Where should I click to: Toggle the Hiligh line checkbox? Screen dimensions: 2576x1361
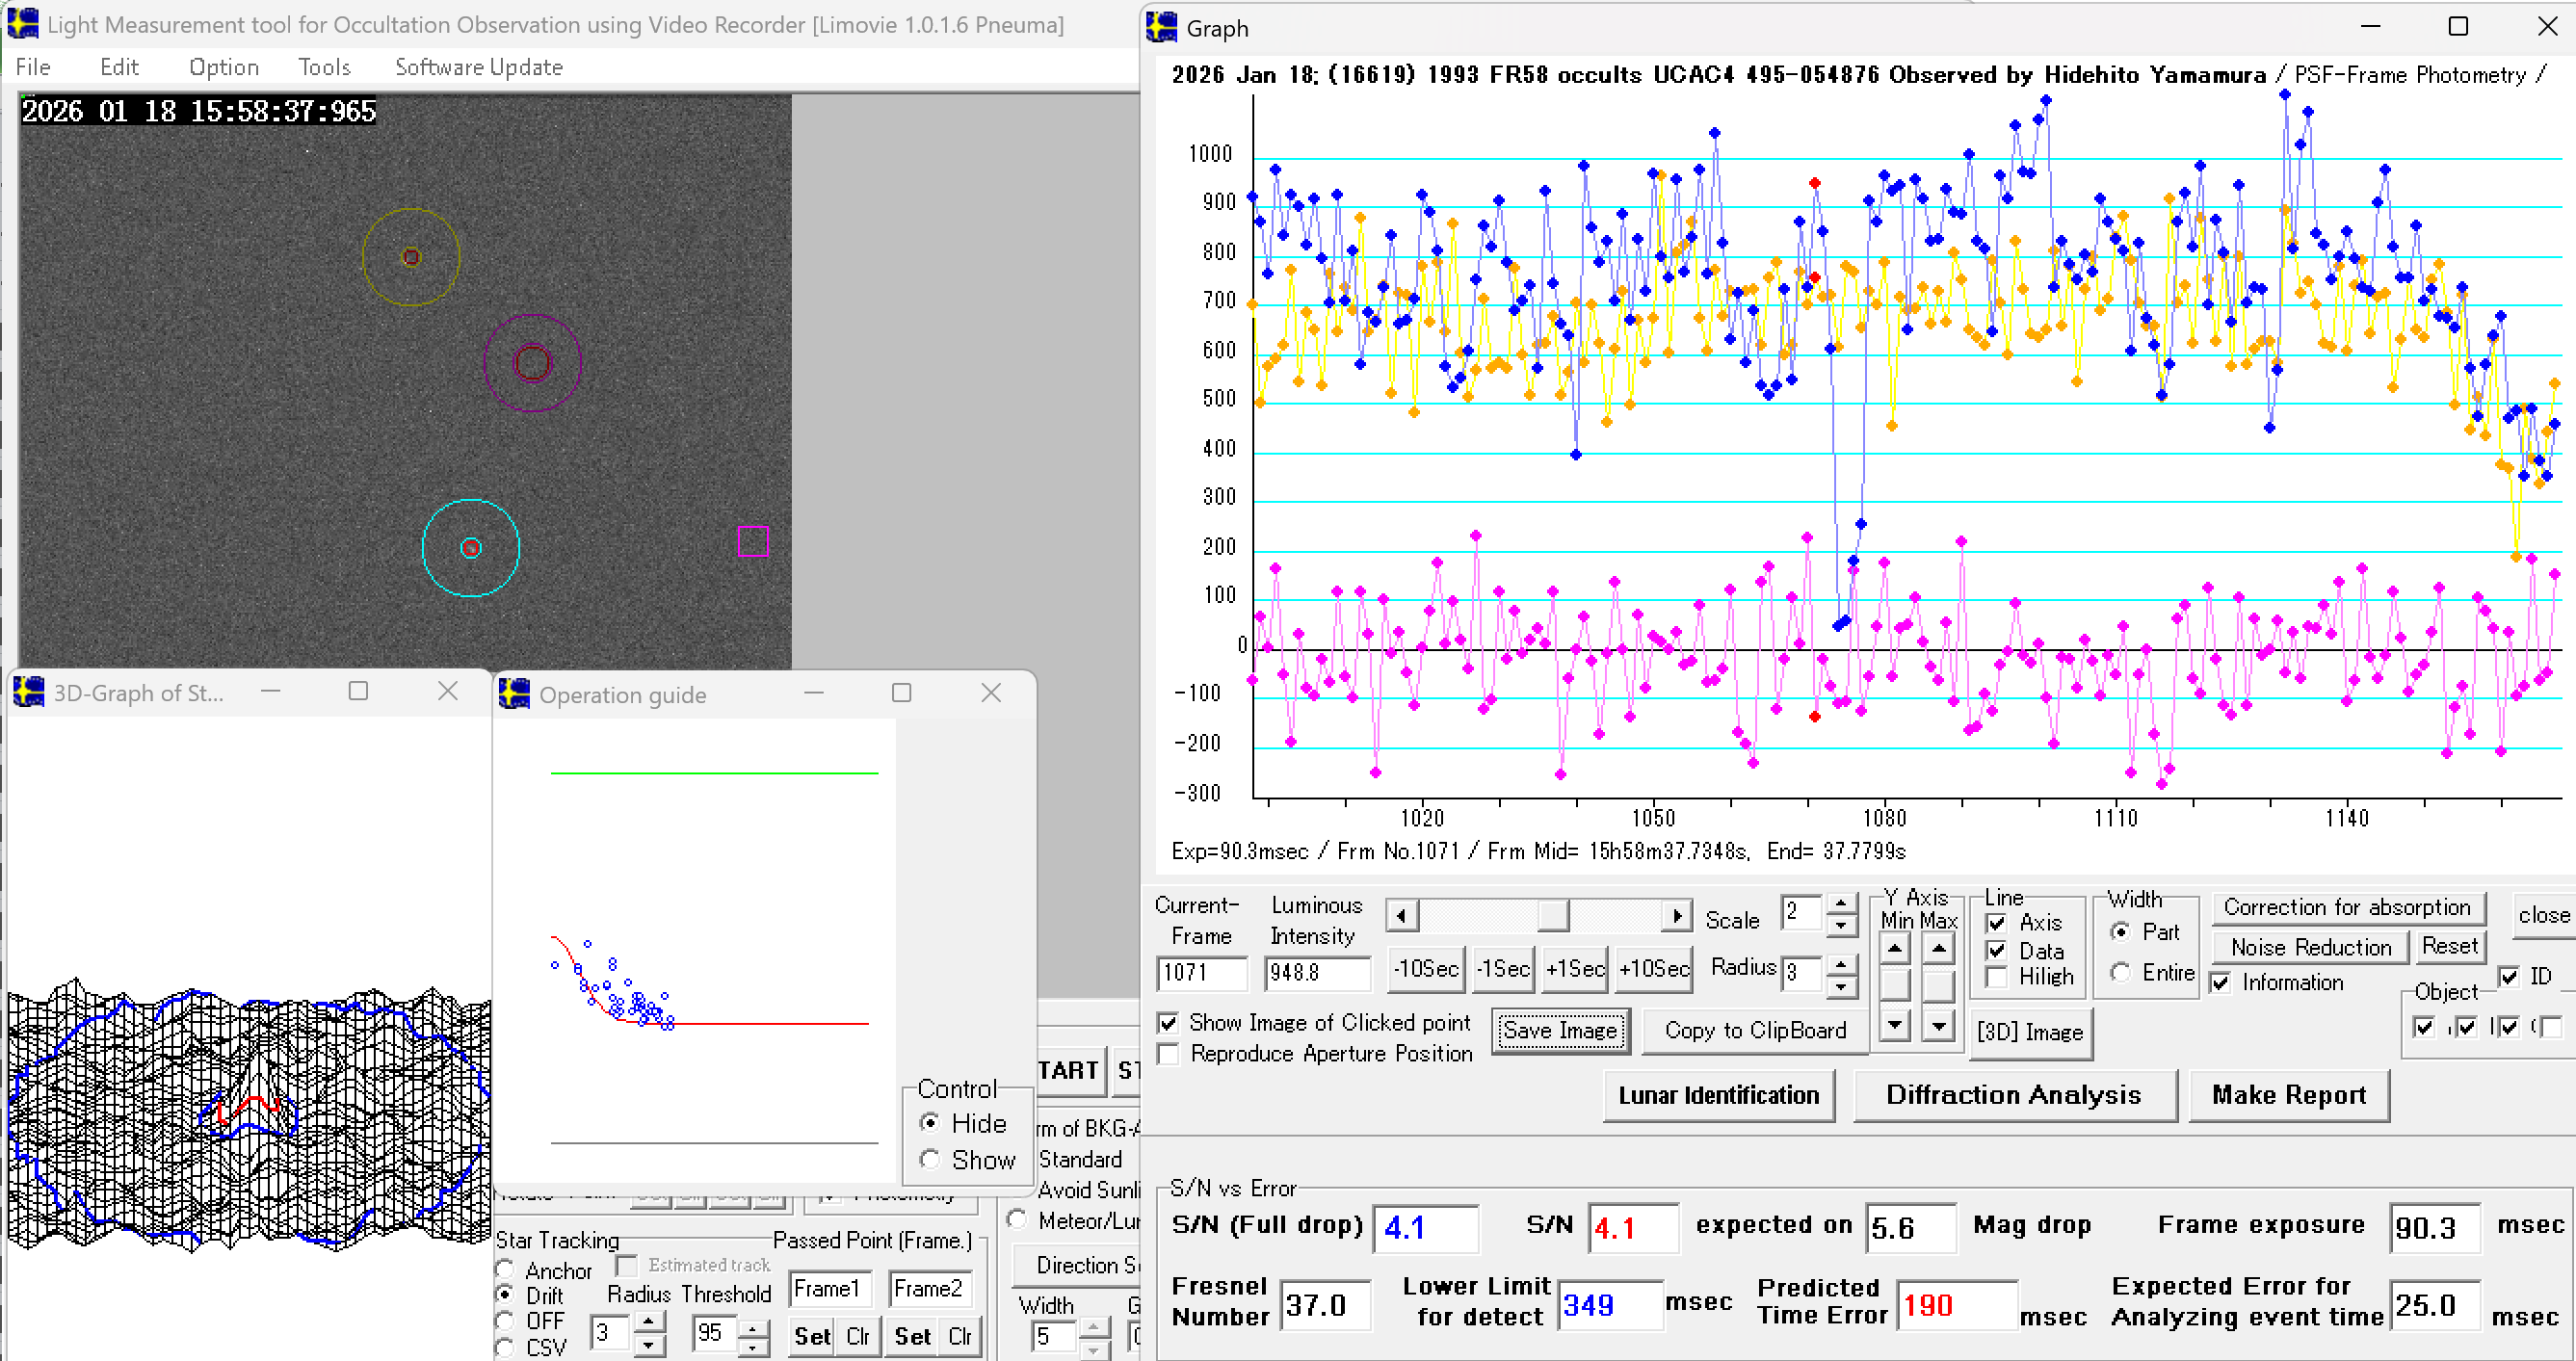pyautogui.click(x=1997, y=977)
